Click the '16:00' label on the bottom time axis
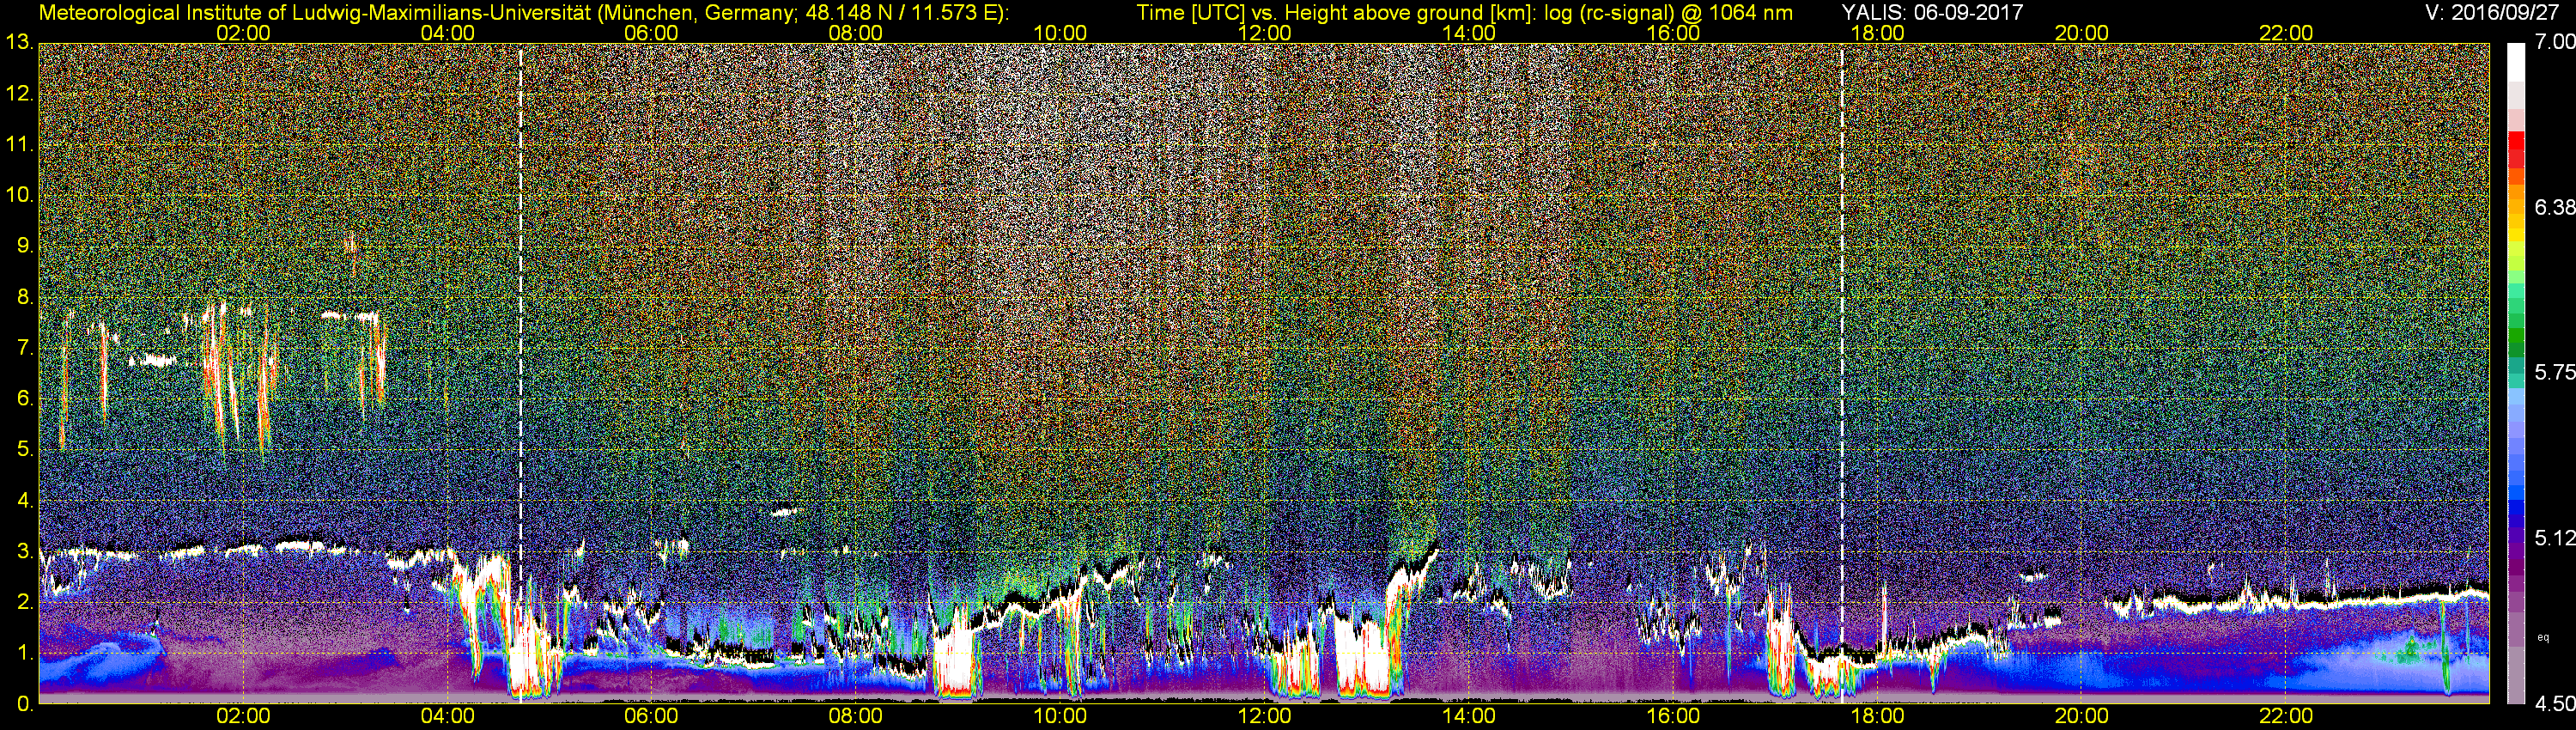This screenshot has height=730, width=2576. pos(1673,716)
